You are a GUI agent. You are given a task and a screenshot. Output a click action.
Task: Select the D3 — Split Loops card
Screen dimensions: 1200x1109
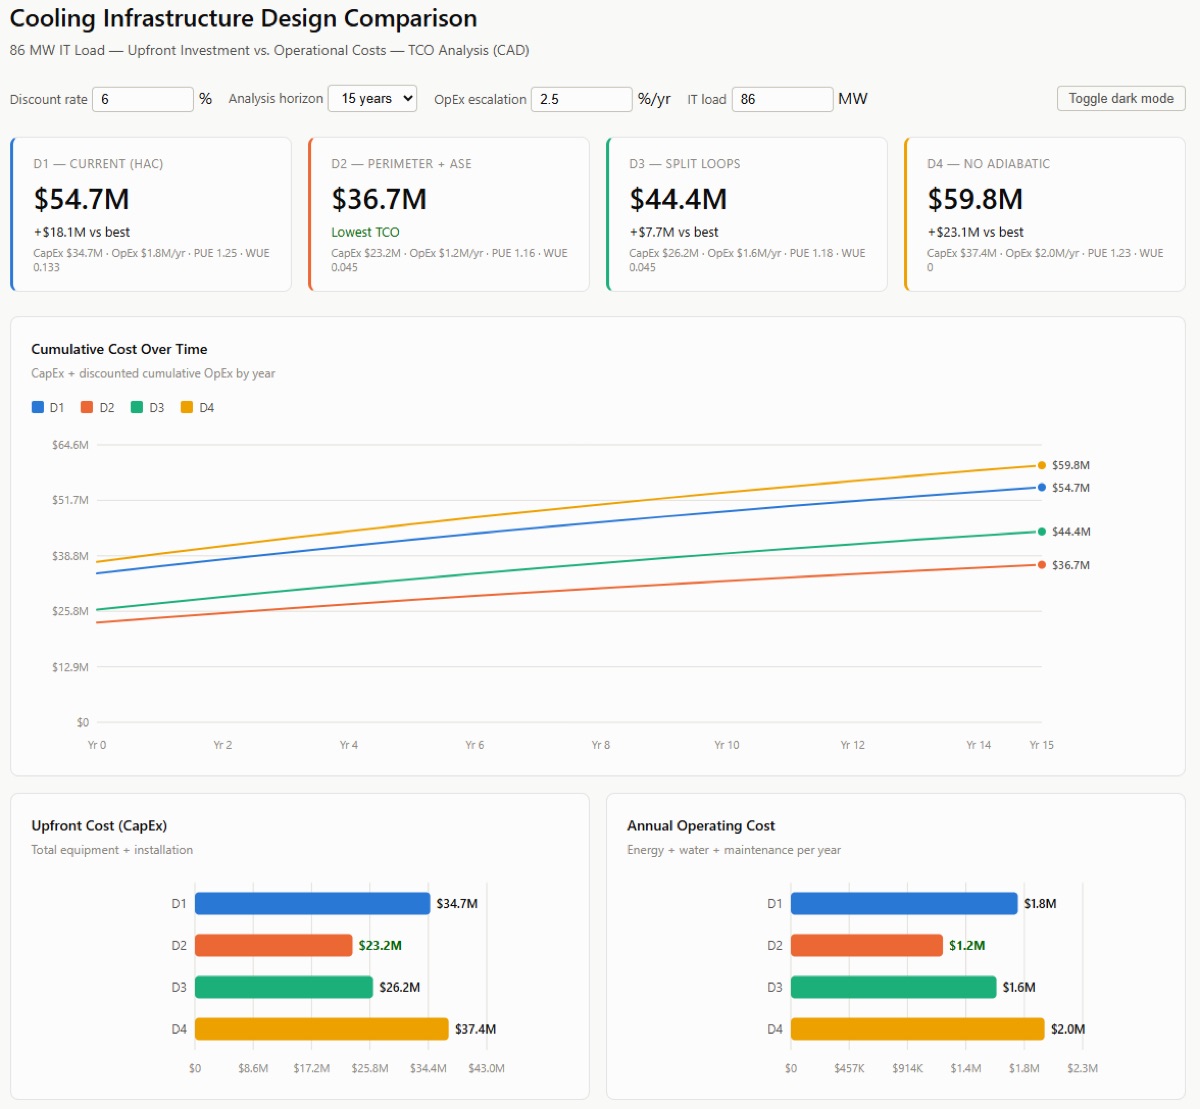[747, 214]
